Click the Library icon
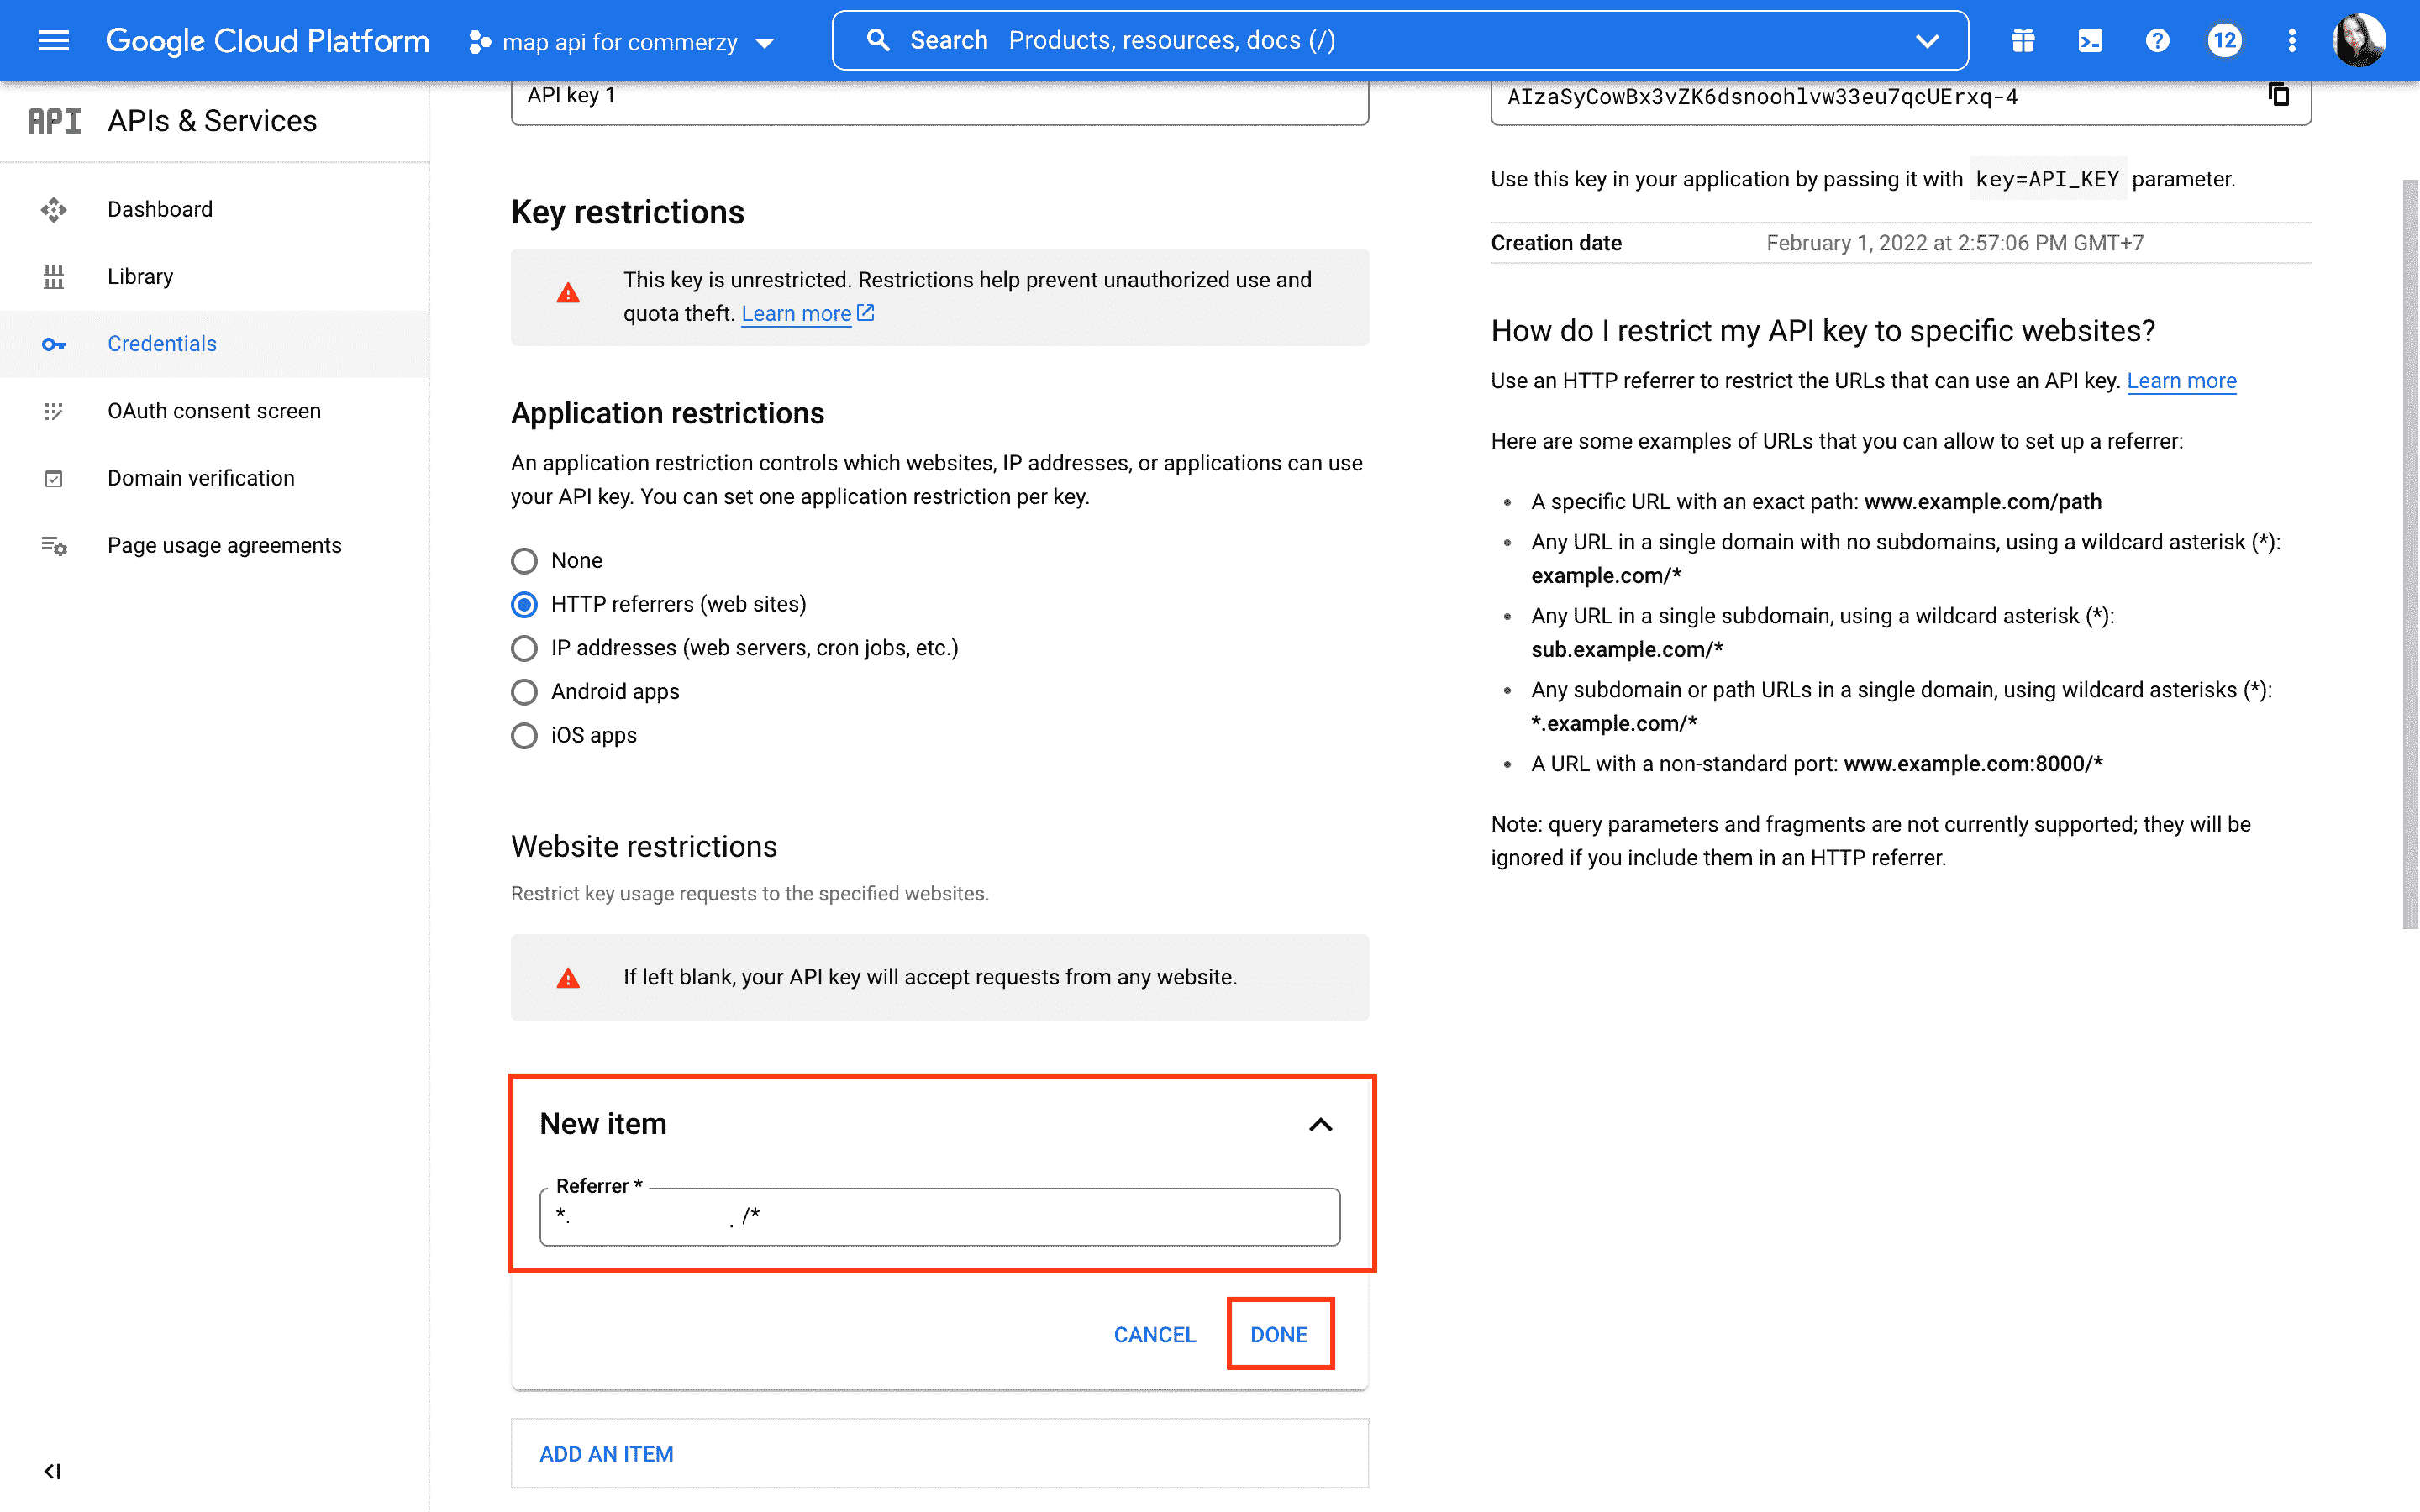2420x1512 pixels. tap(54, 277)
